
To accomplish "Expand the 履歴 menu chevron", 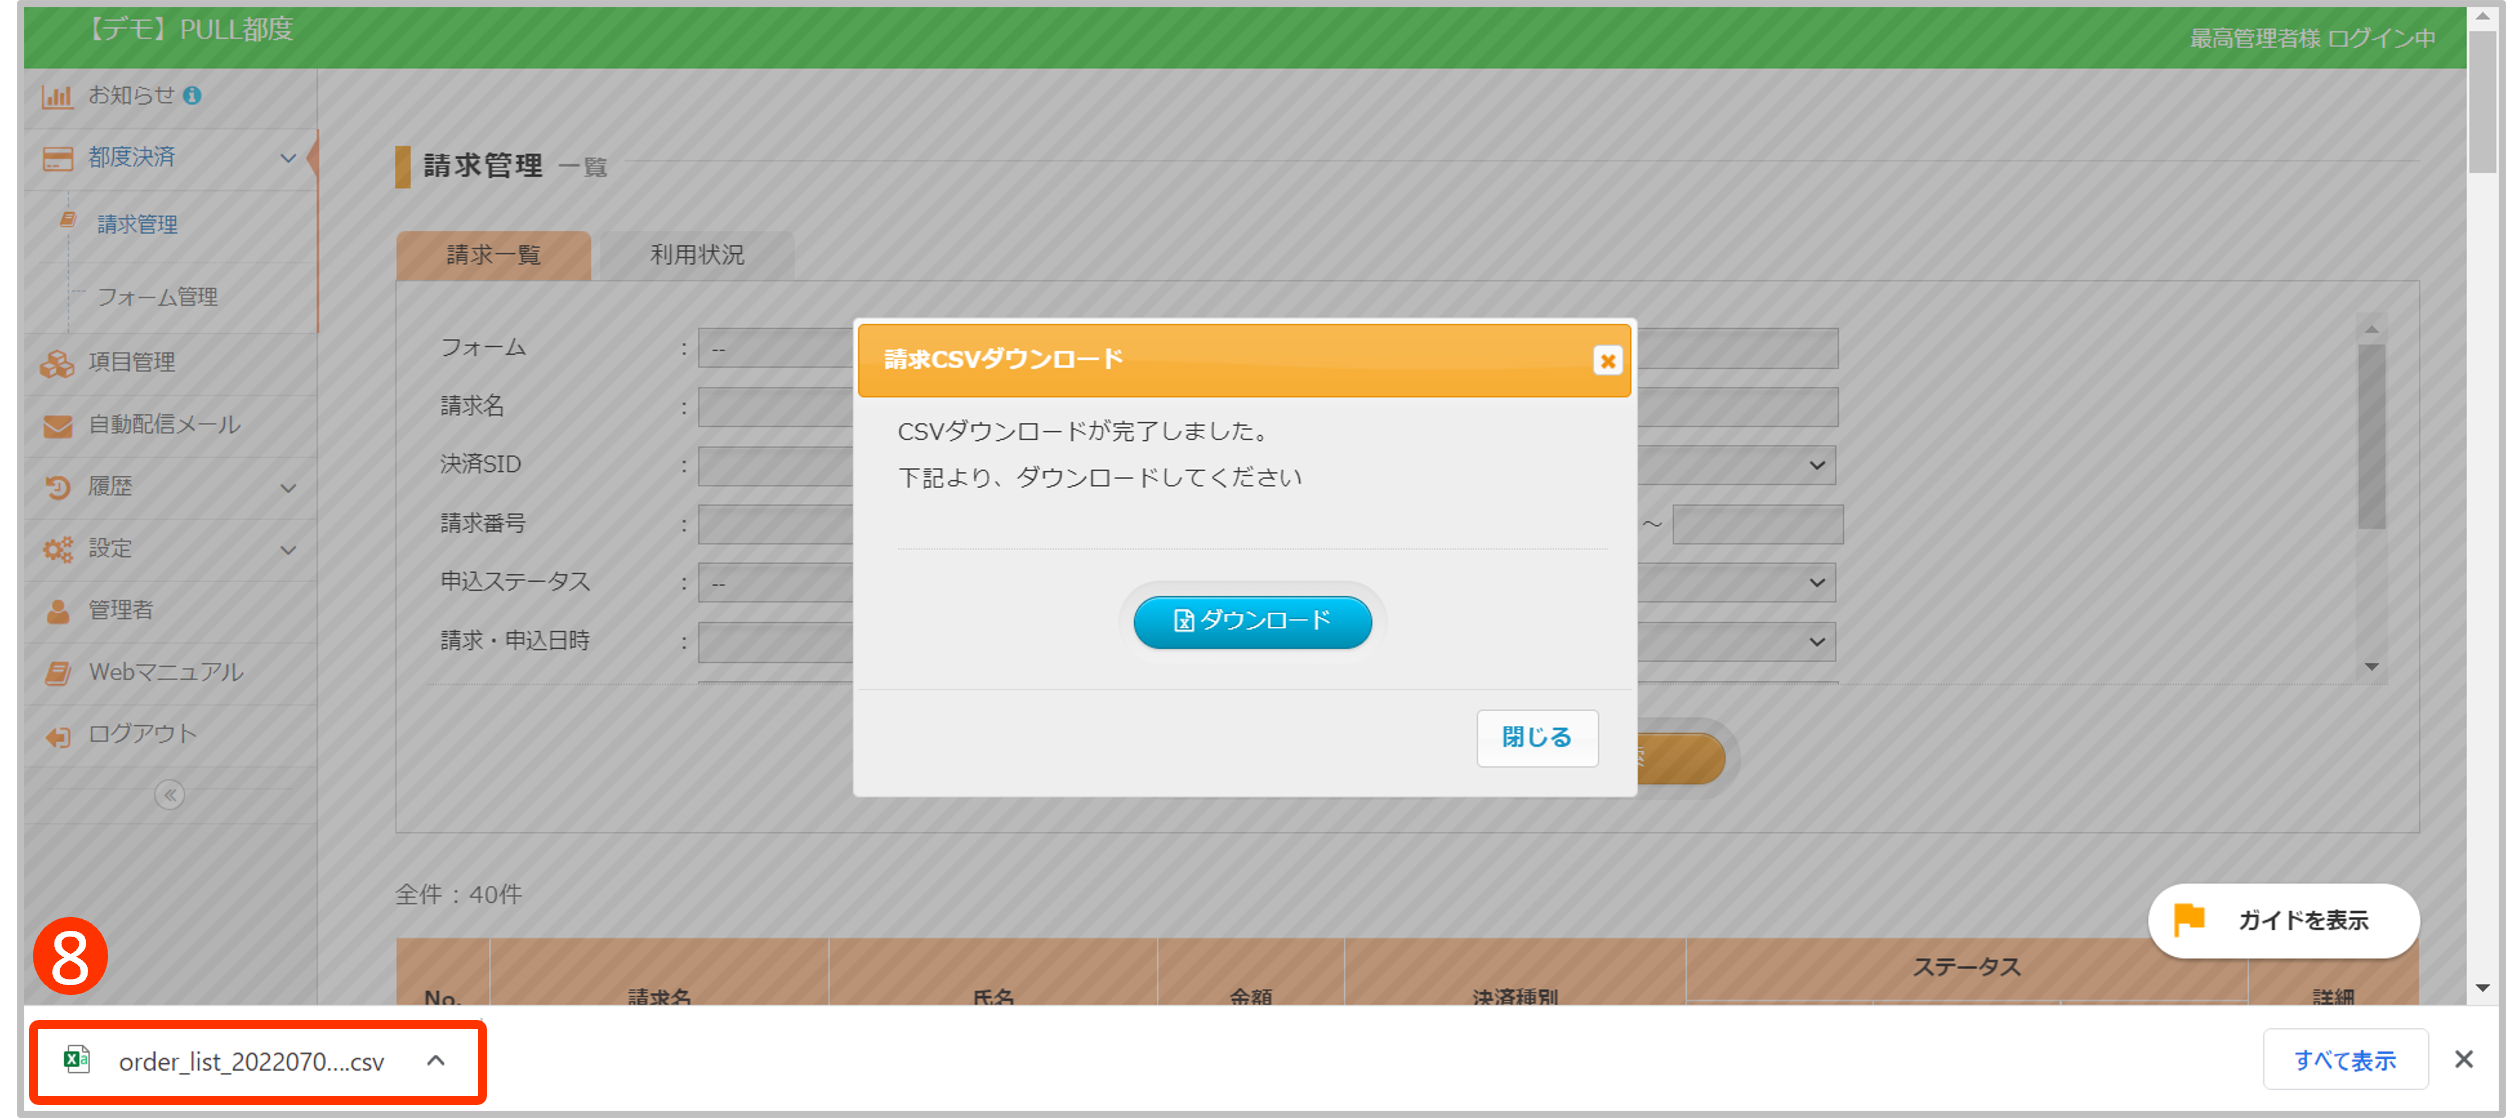I will tap(288, 488).
